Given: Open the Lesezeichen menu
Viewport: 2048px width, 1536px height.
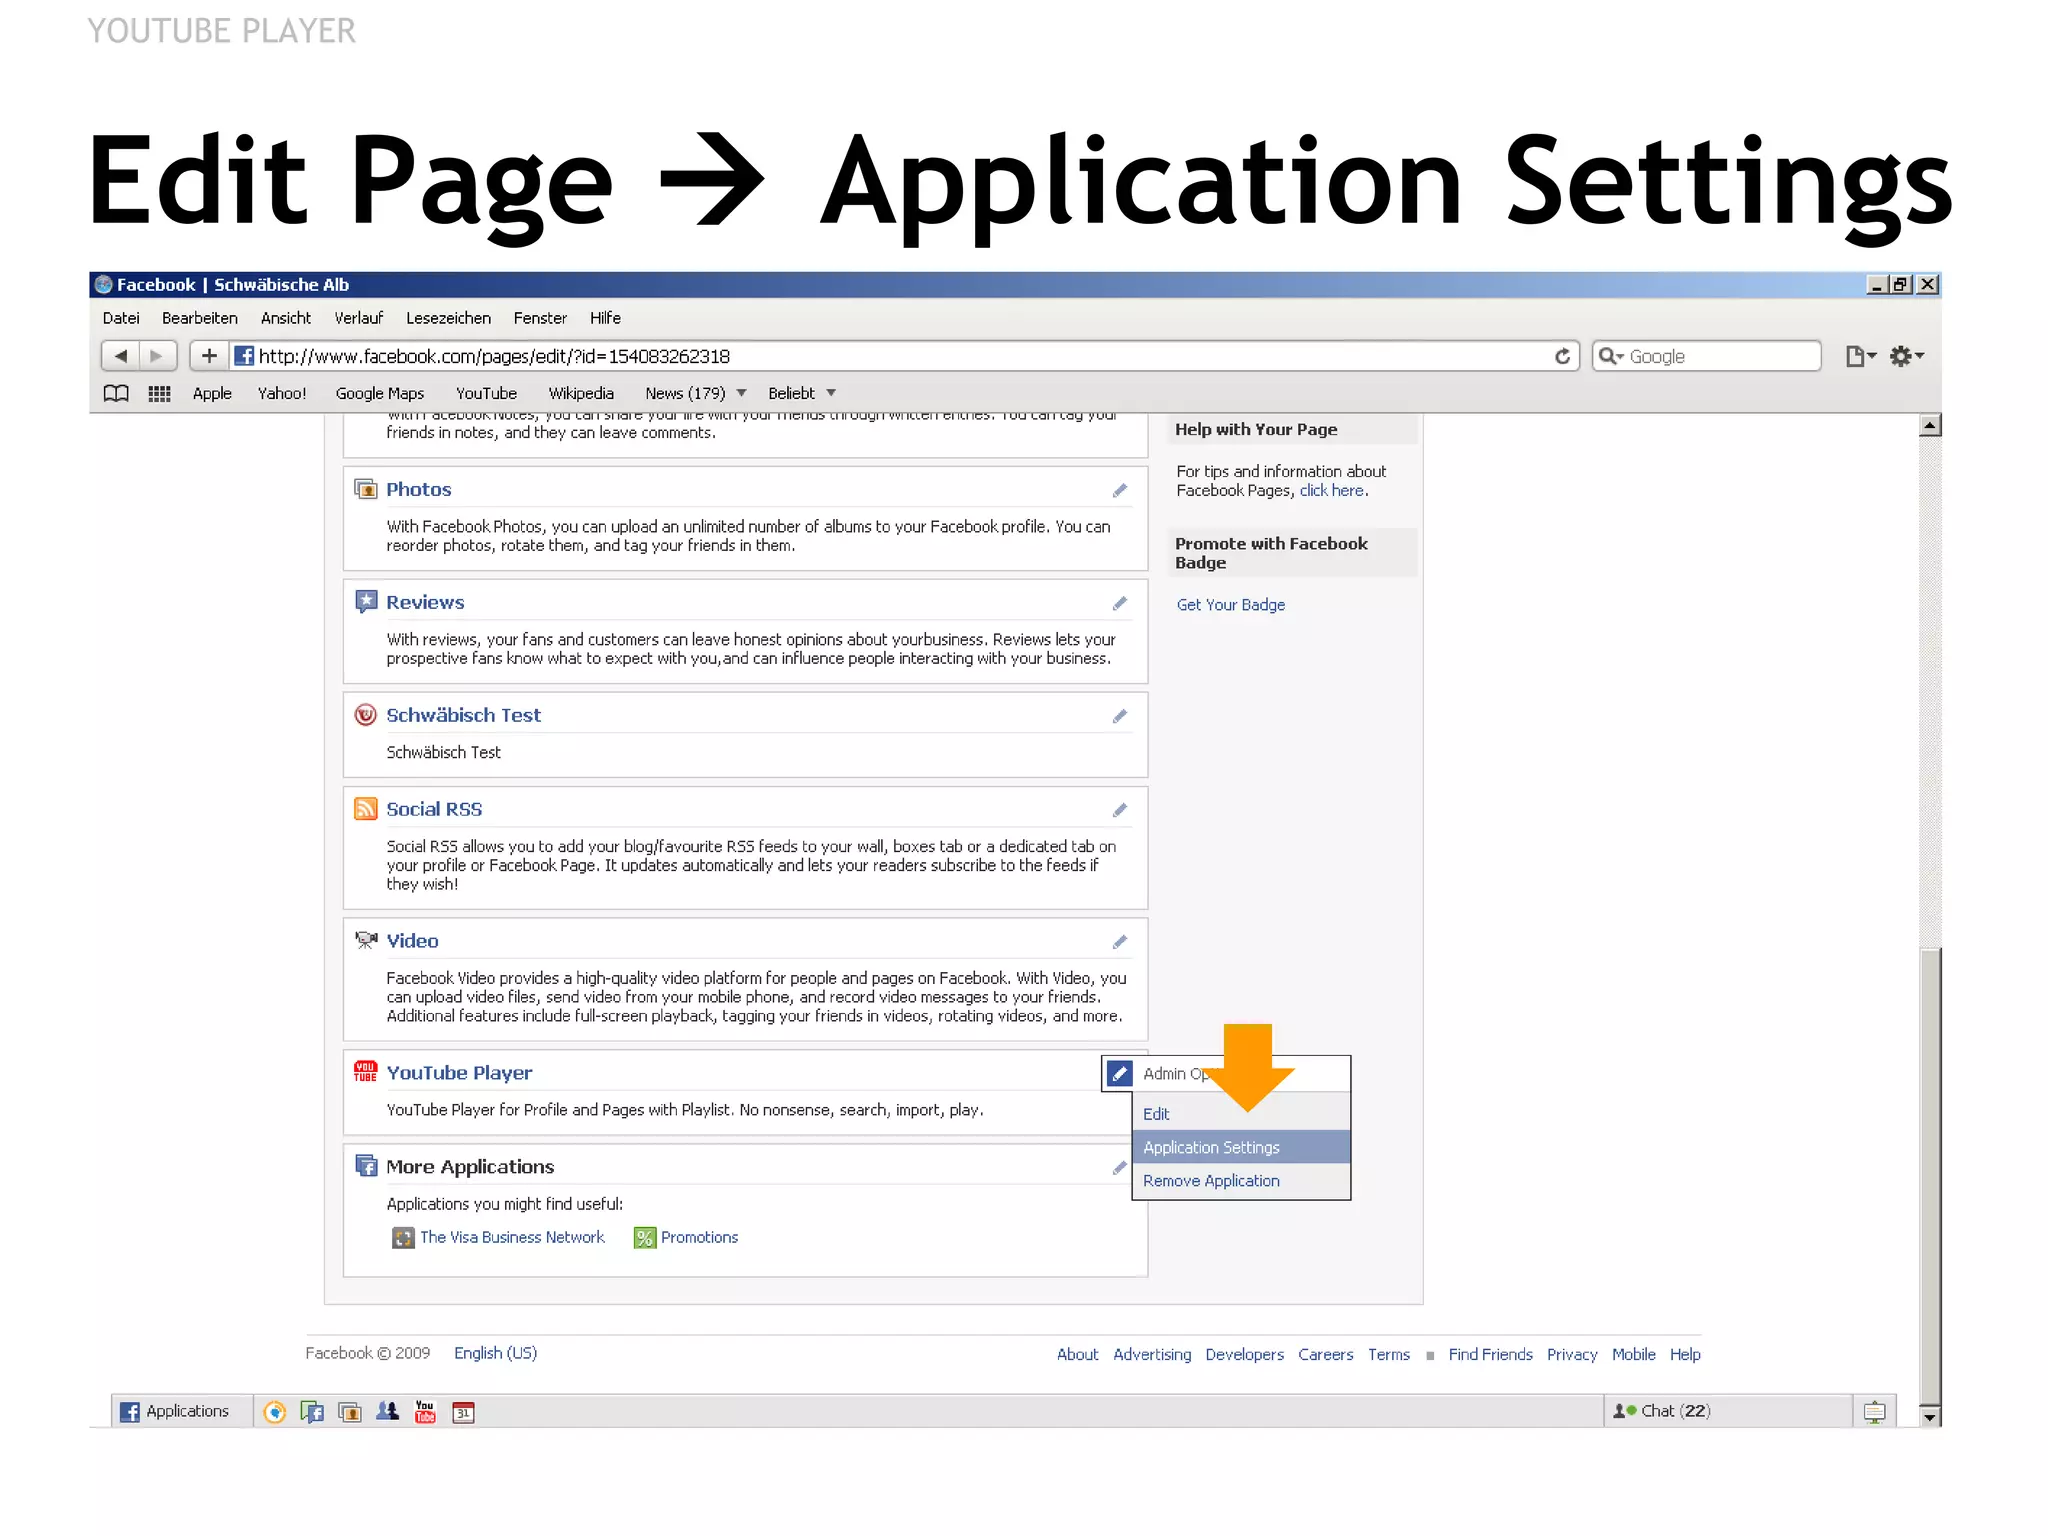Looking at the screenshot, I should [x=448, y=318].
